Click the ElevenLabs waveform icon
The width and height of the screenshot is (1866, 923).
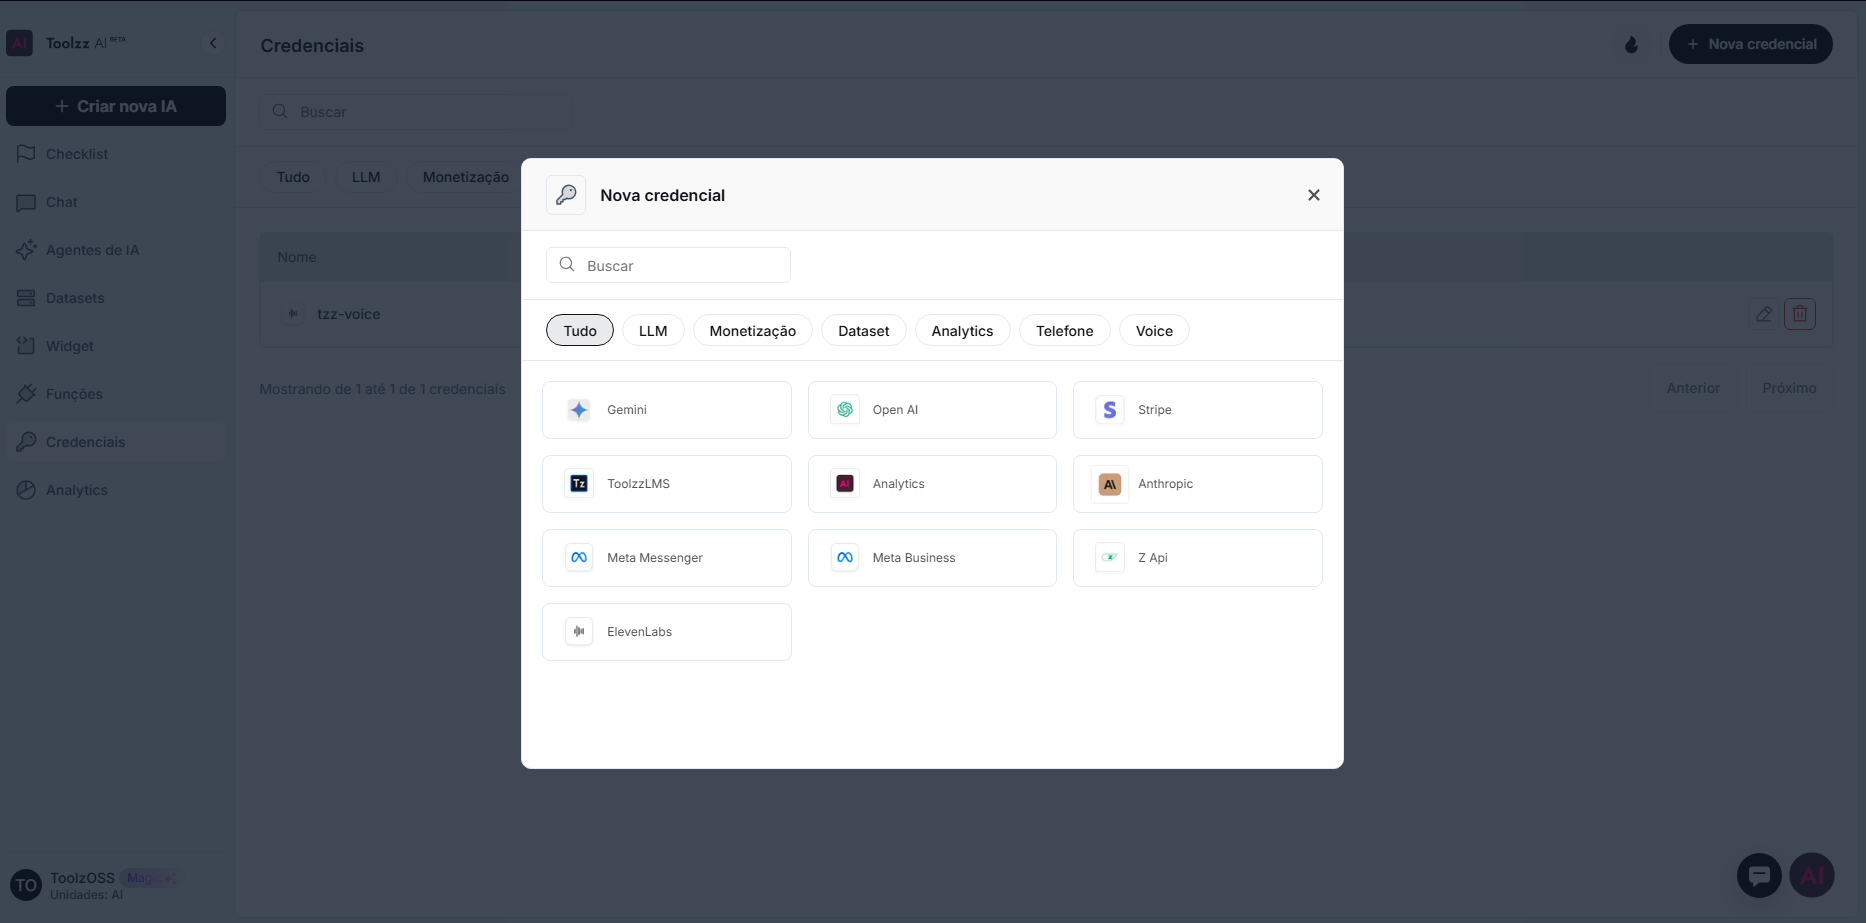pyautogui.click(x=579, y=632)
